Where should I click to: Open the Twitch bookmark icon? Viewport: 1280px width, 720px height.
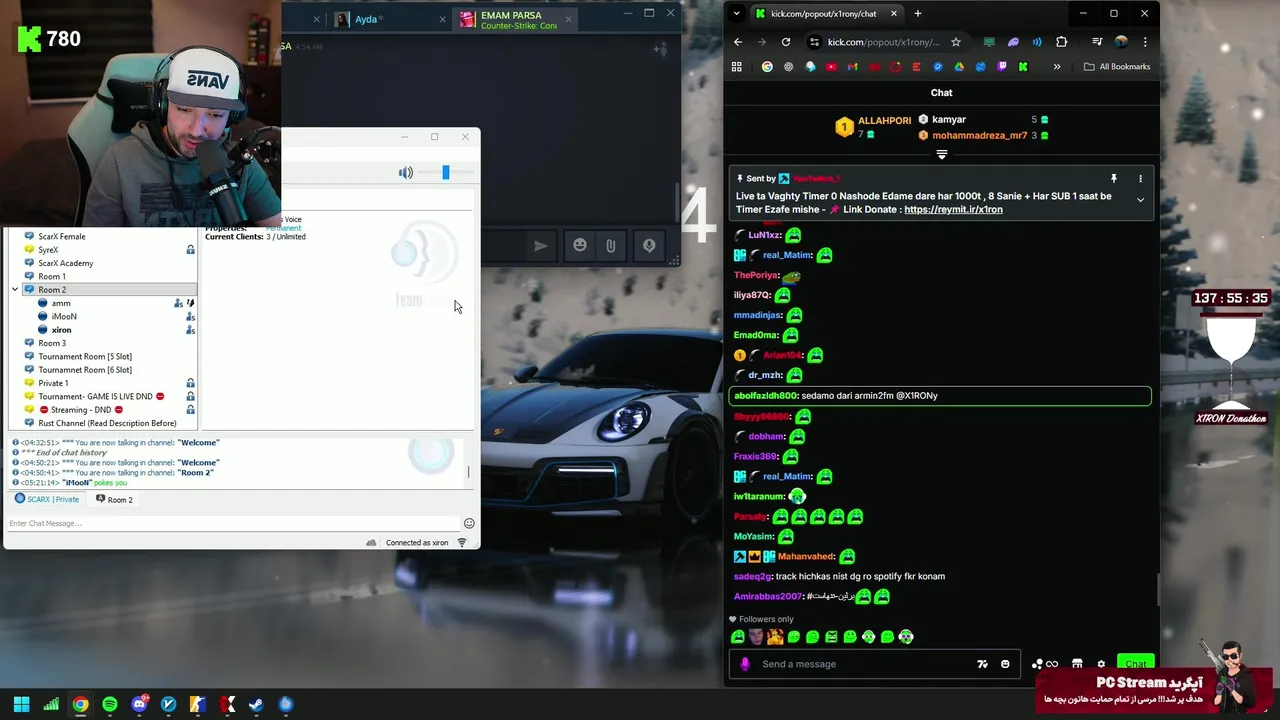pos(1002,67)
